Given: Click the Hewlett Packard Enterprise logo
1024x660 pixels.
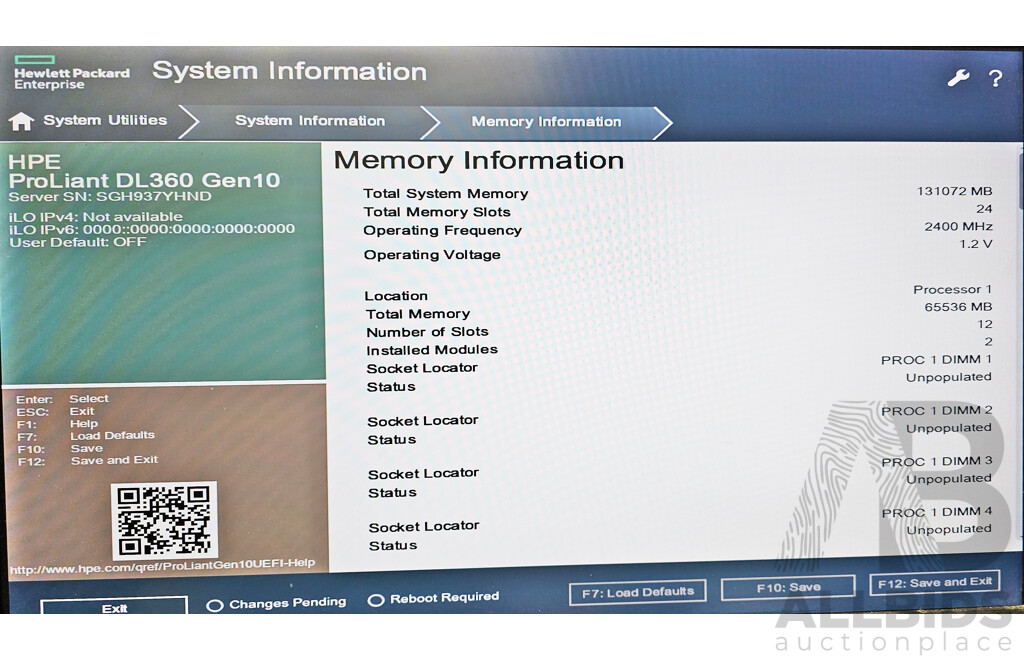Looking at the screenshot, I should pos(71,77).
